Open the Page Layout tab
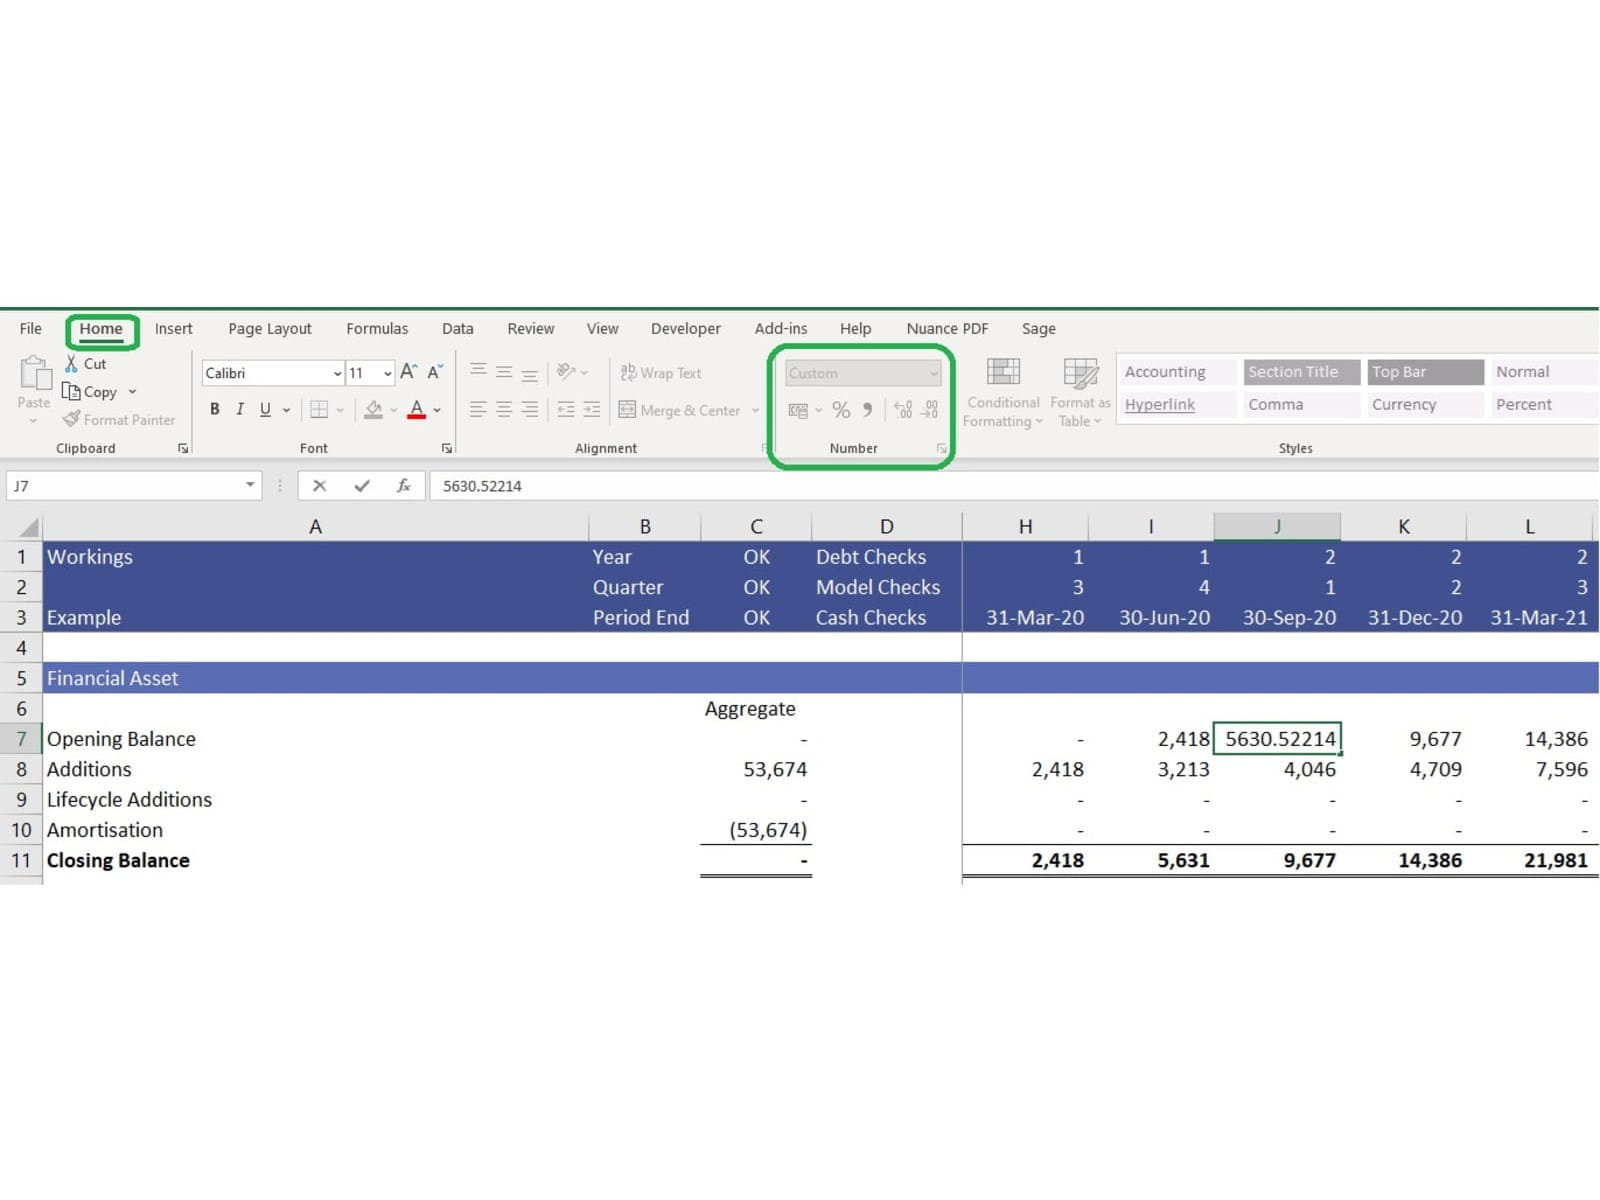Screen dimensions: 1600x1200 click(270, 329)
